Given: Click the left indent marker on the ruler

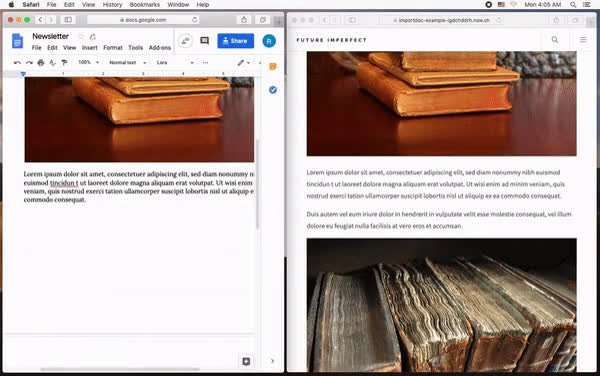Looking at the screenshot, I should click(x=23, y=73).
